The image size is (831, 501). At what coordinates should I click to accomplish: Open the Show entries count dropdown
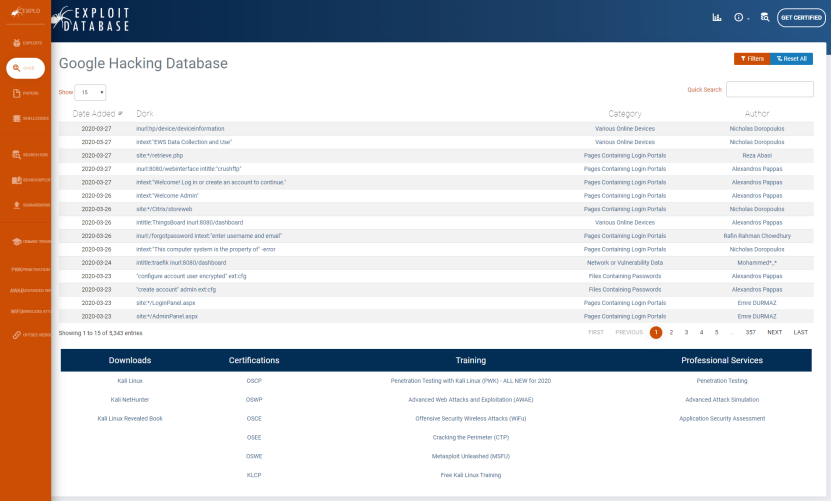tap(90, 92)
